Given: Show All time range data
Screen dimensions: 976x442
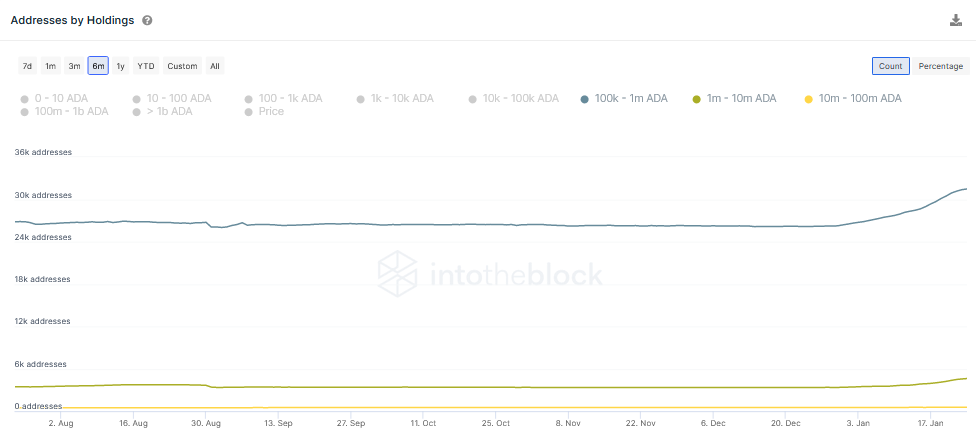Looking at the screenshot, I should click(x=214, y=66).
